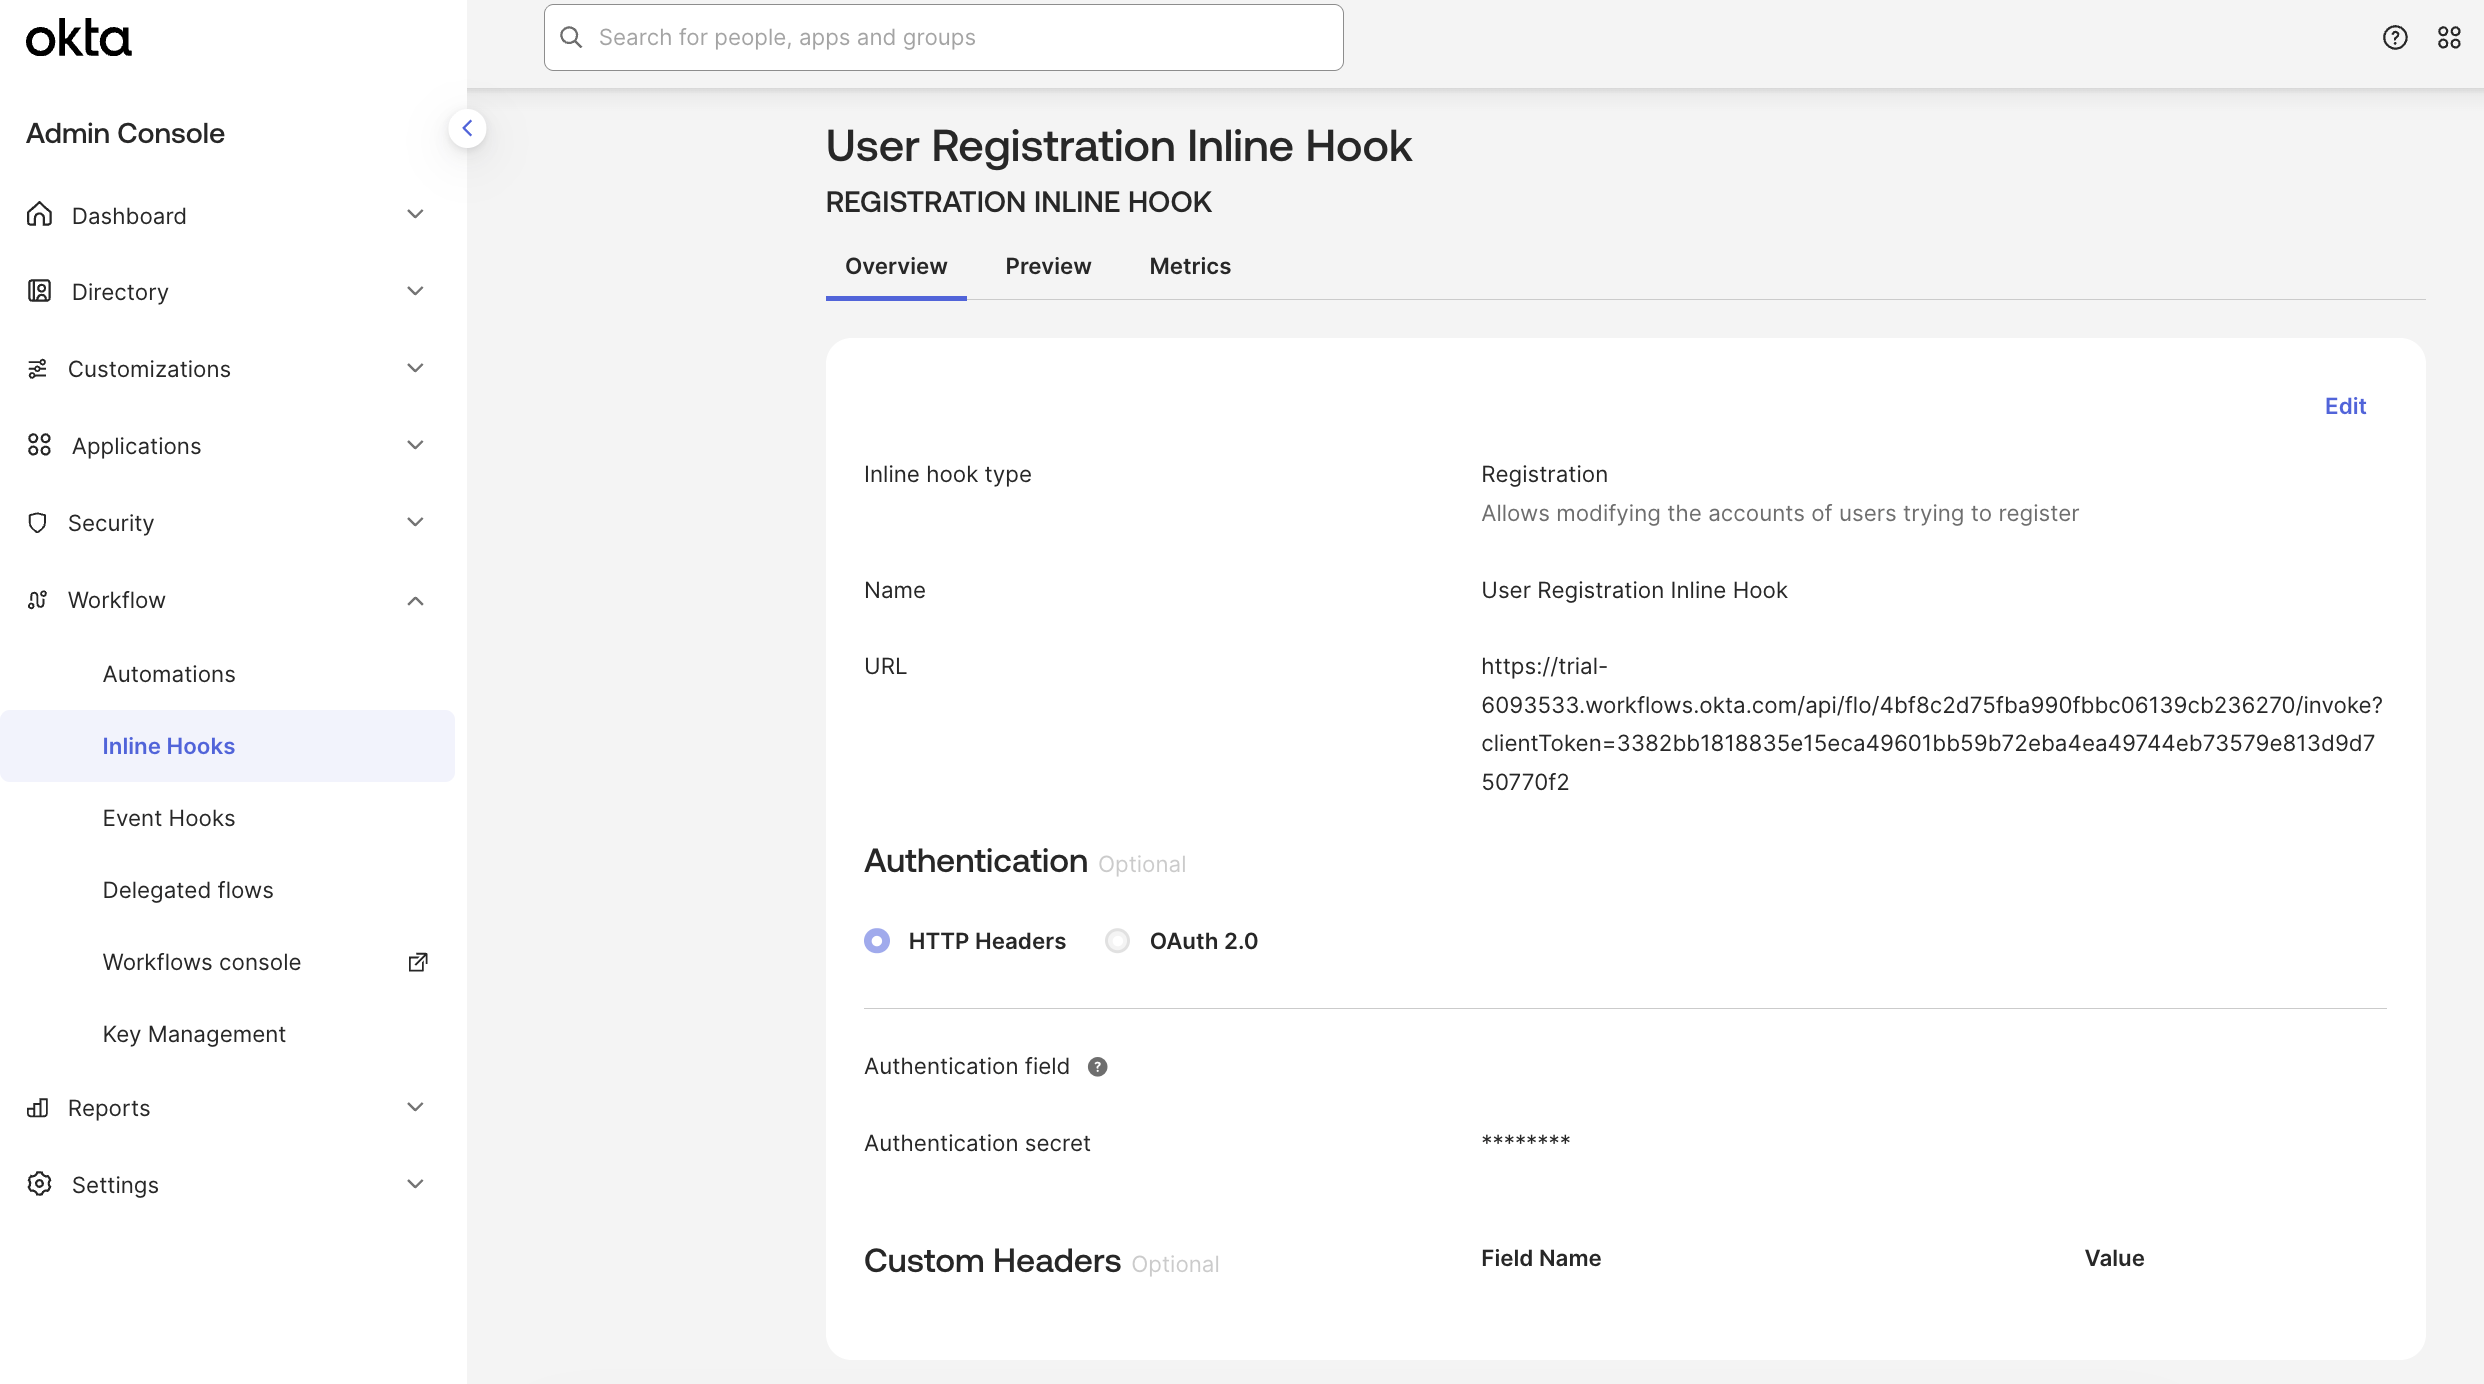Click the Reports chart icon
Viewport: 2484px width, 1384px height.
(x=37, y=1107)
